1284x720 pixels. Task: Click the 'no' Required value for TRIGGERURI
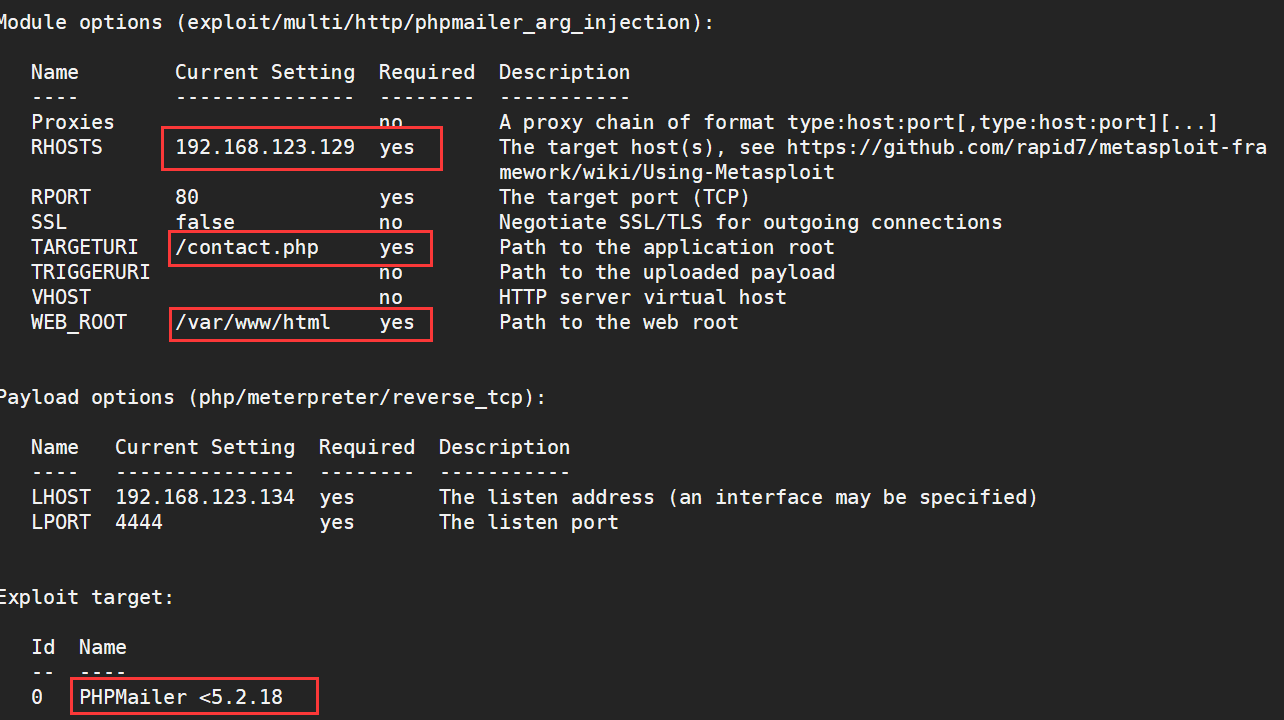pos(391,272)
